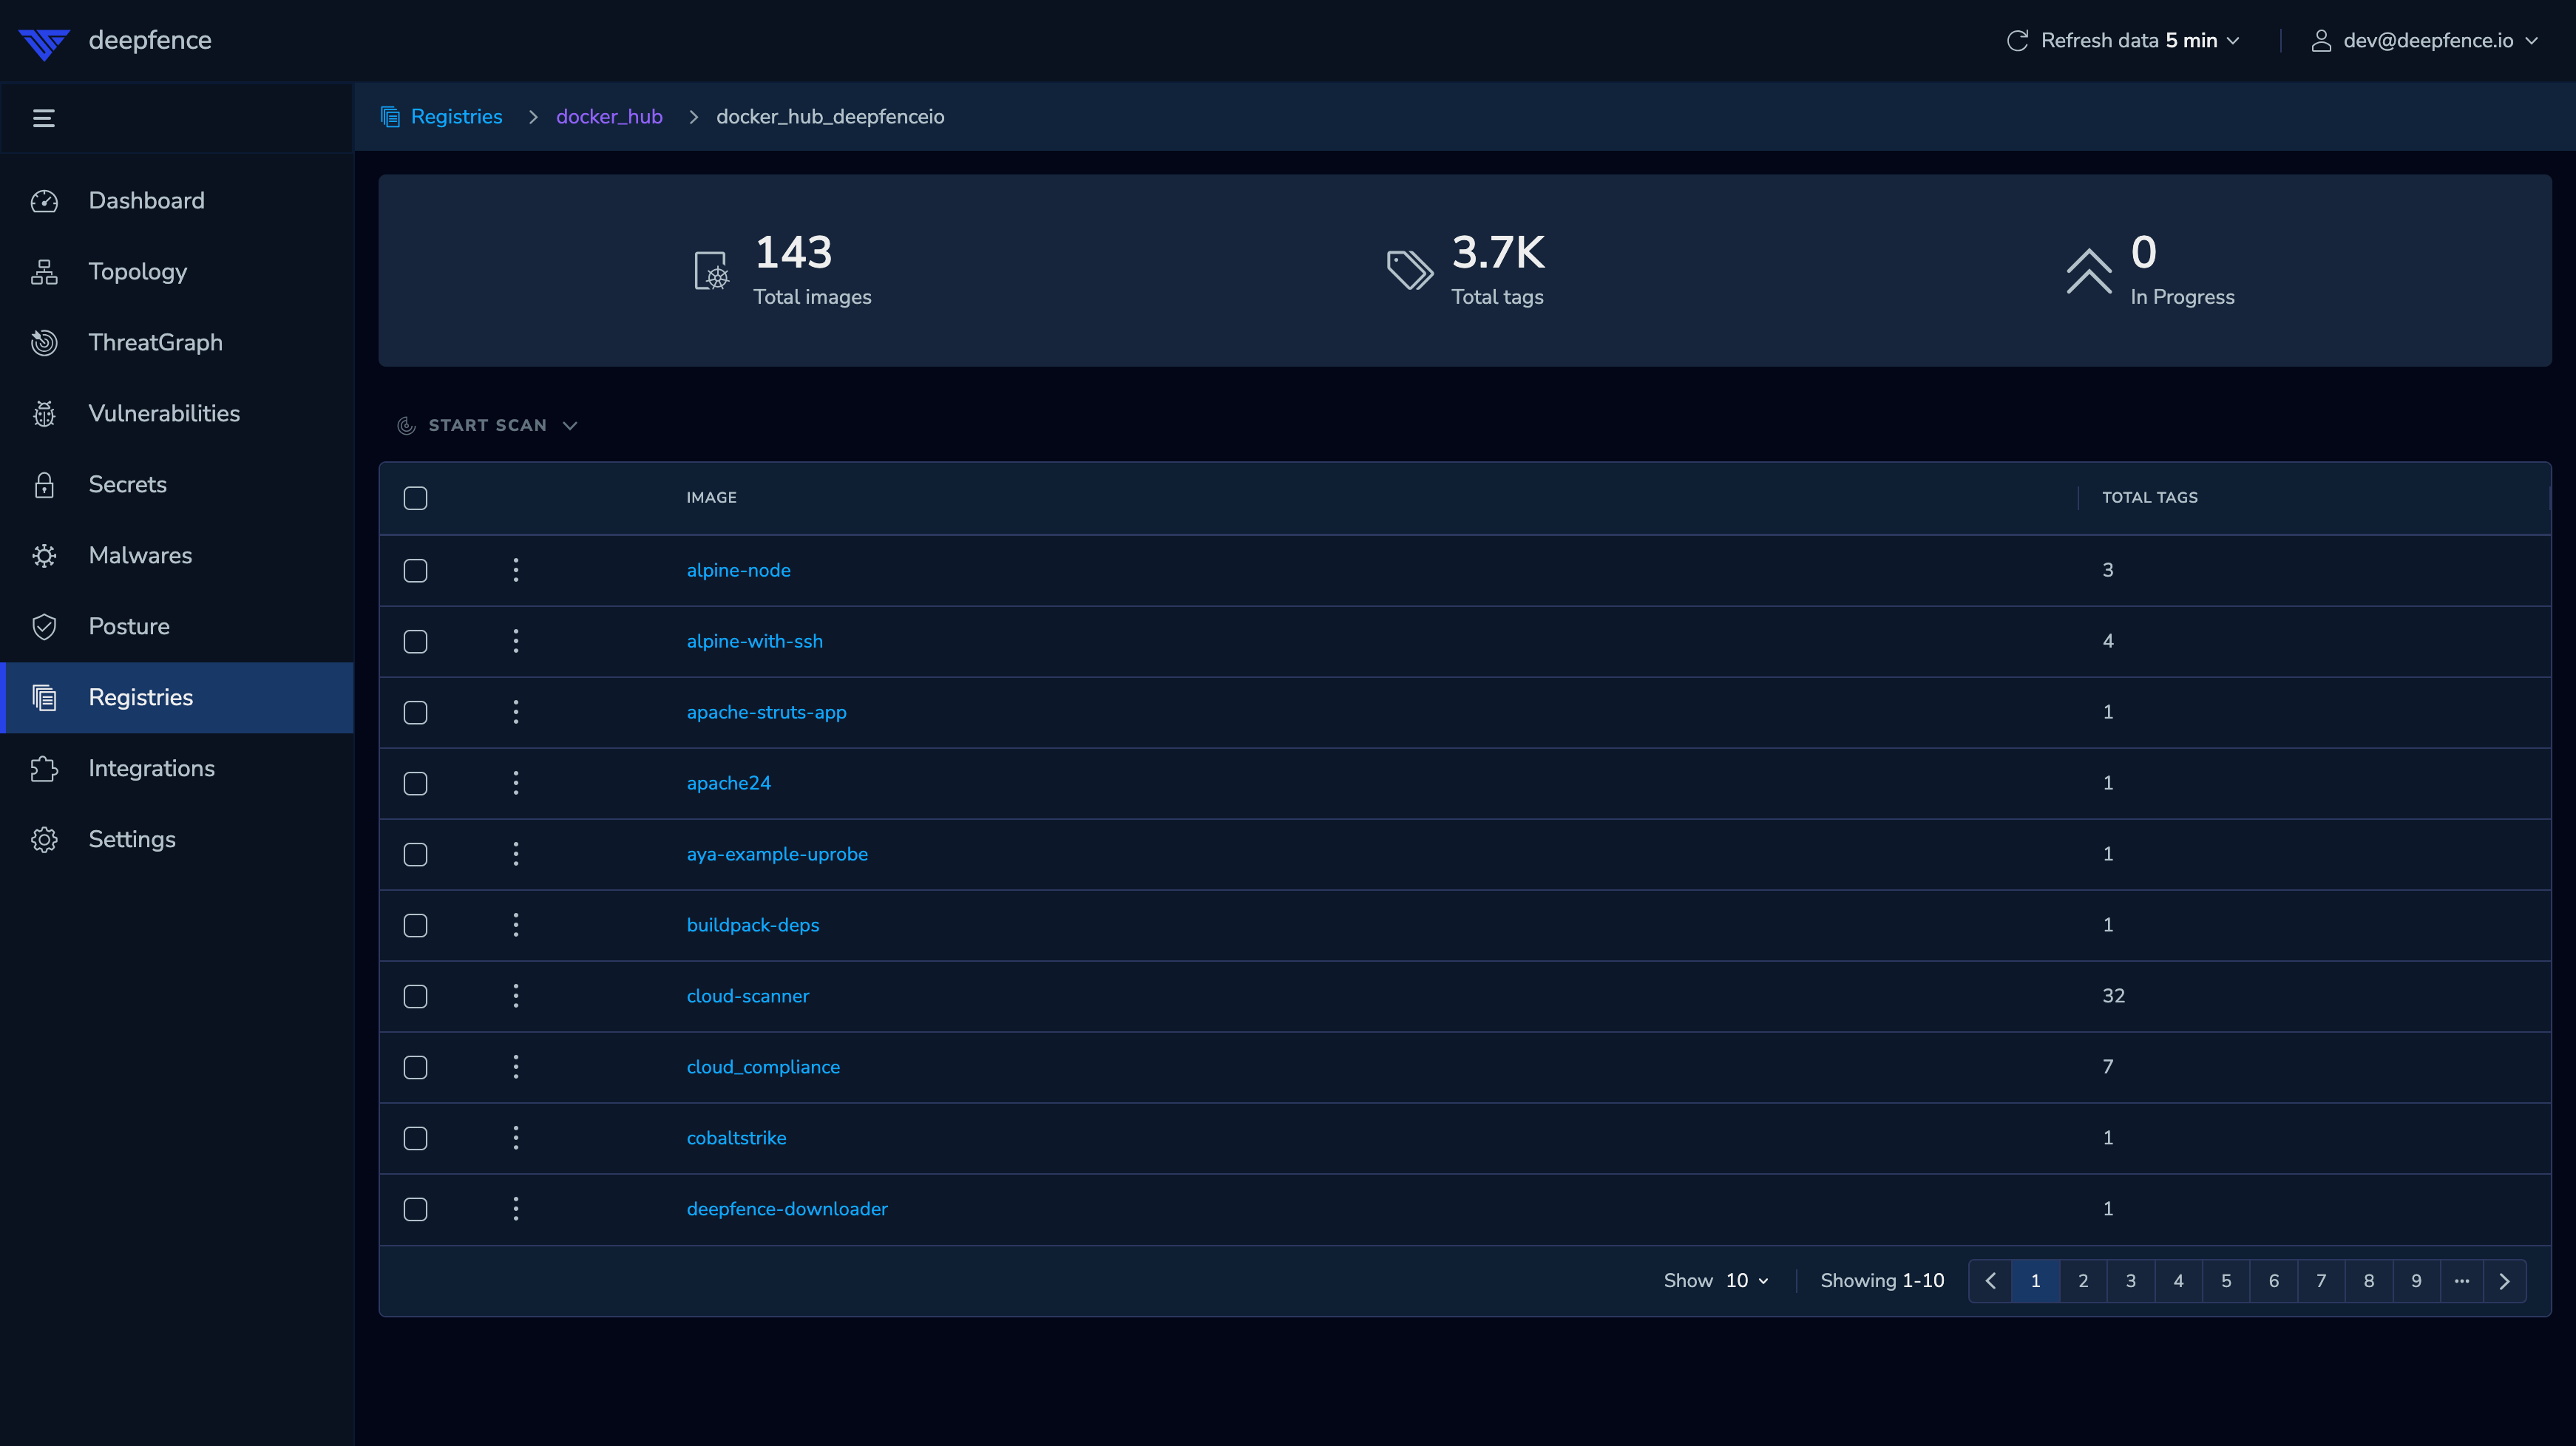Open ThreatGraph via its radar icon

(x=44, y=342)
